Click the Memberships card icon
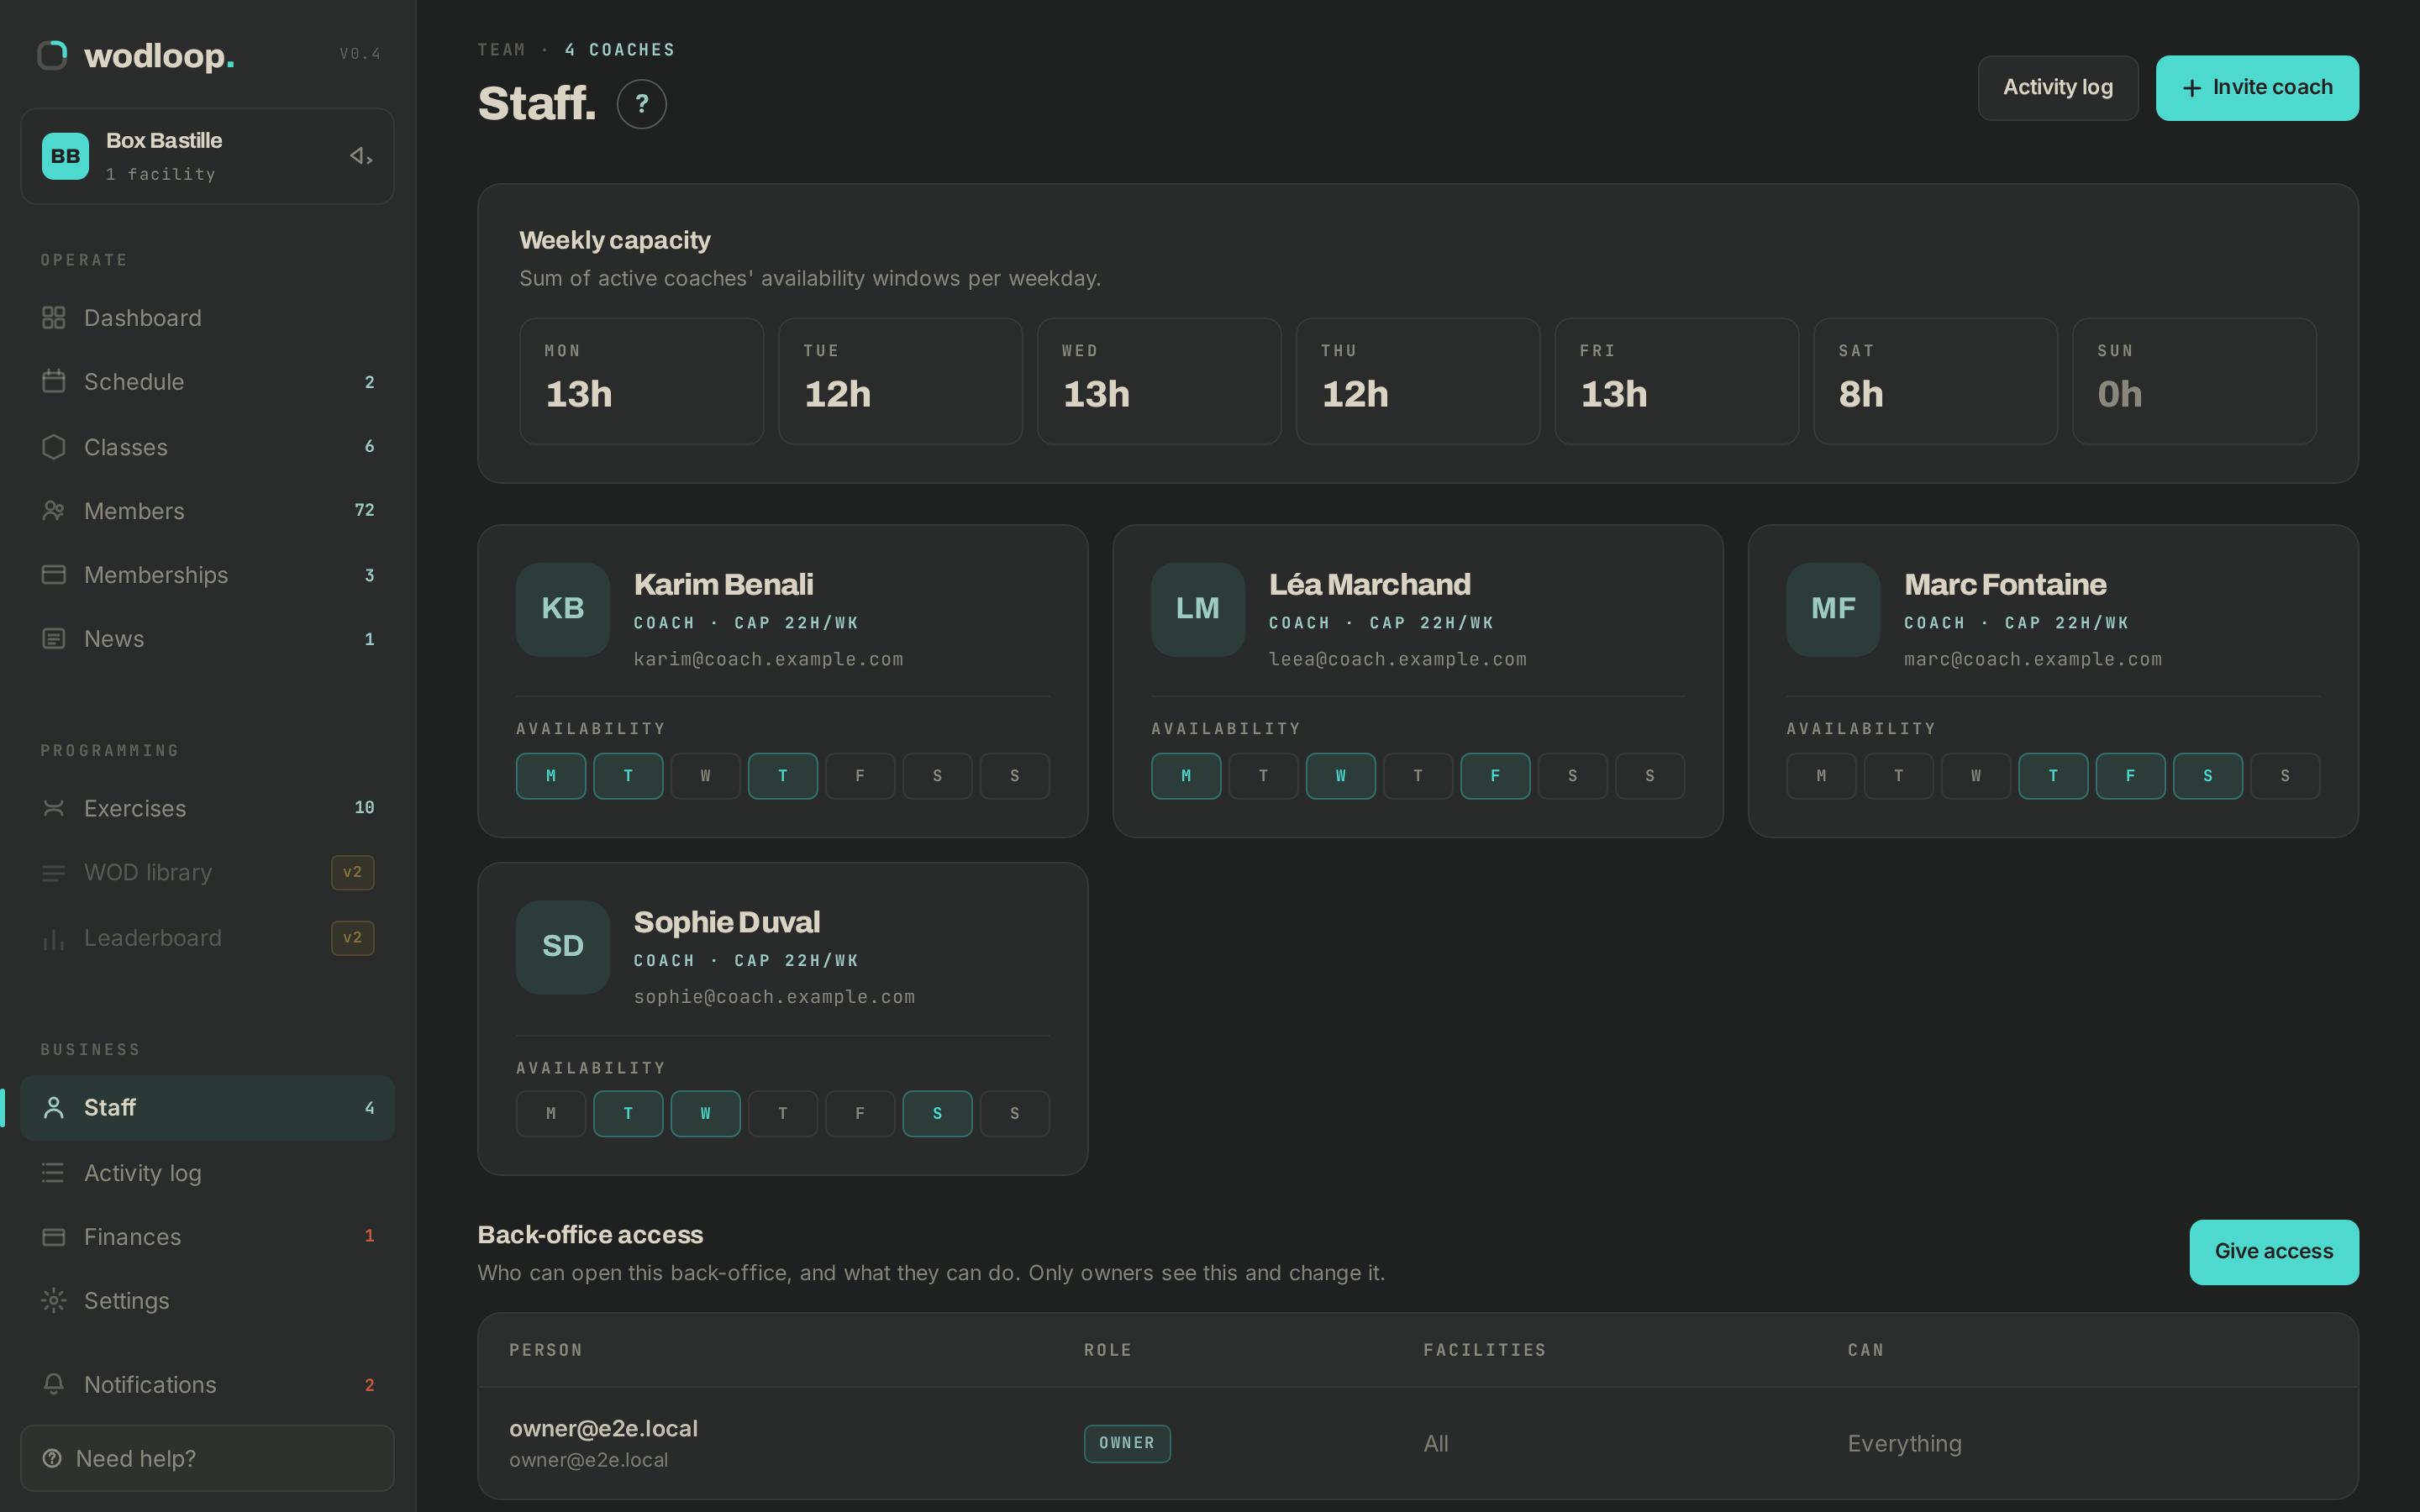Viewport: 2420px width, 1512px height. (x=54, y=575)
